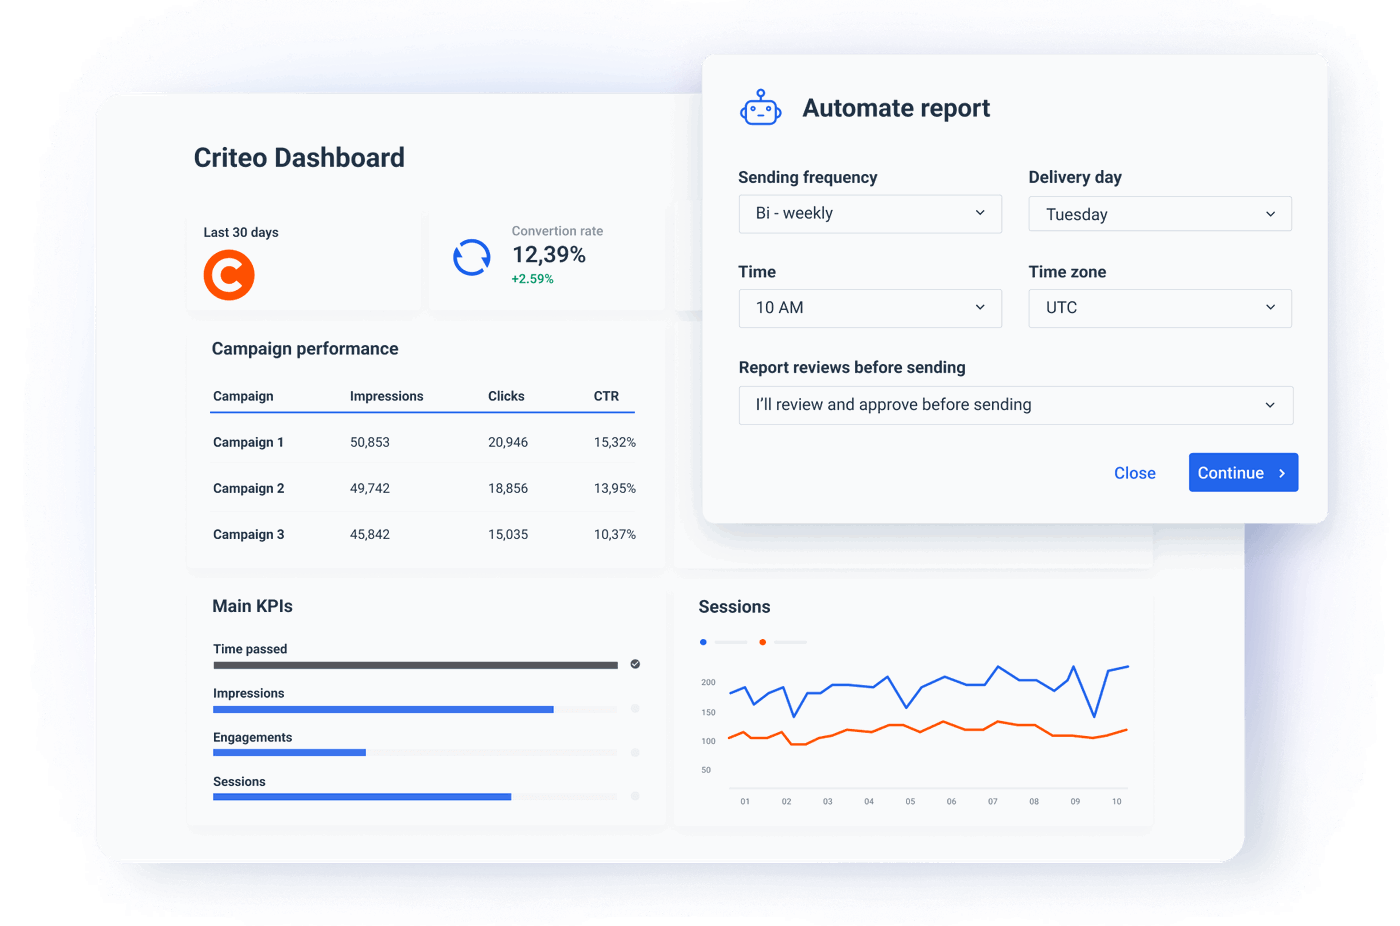Close the Automate report dialog
Image resolution: width=1400 pixels, height=926 pixels.
[1135, 472]
